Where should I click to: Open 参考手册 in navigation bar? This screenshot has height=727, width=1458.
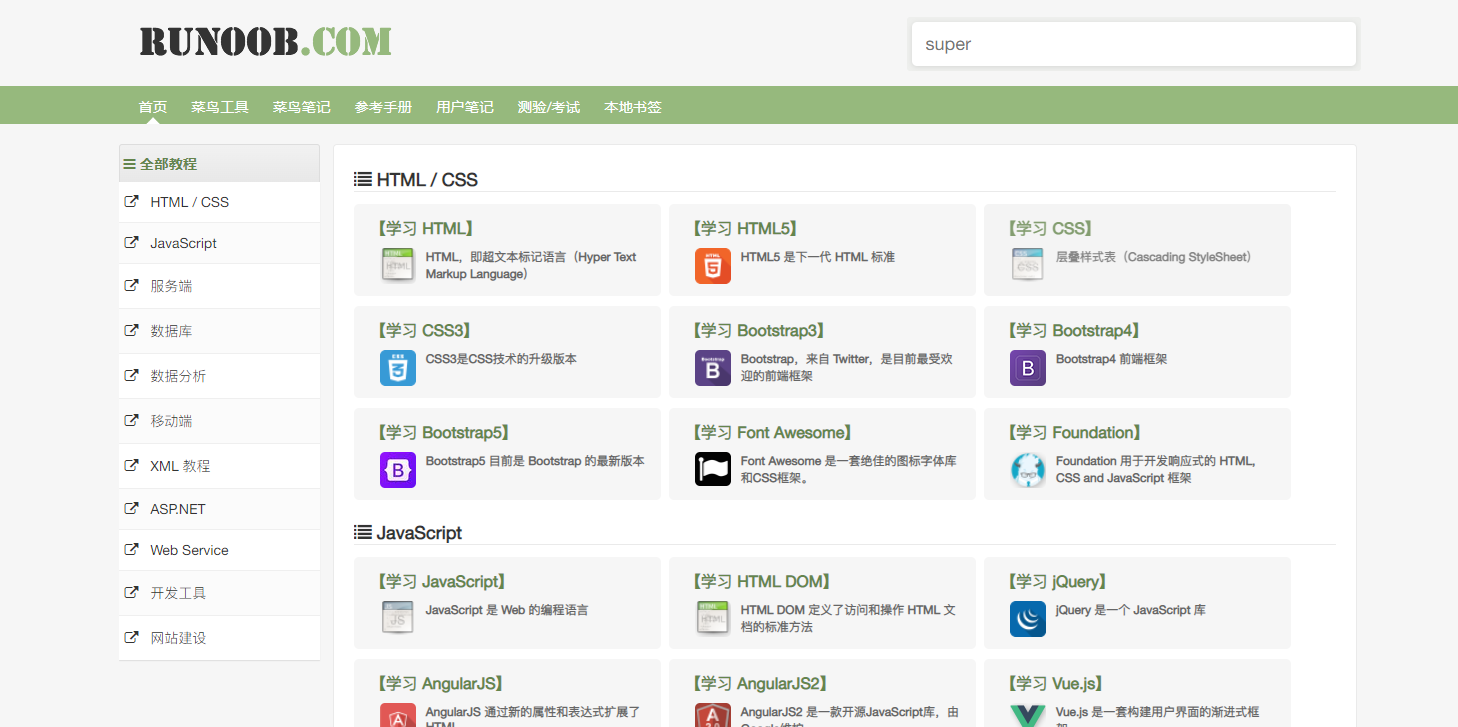[383, 107]
